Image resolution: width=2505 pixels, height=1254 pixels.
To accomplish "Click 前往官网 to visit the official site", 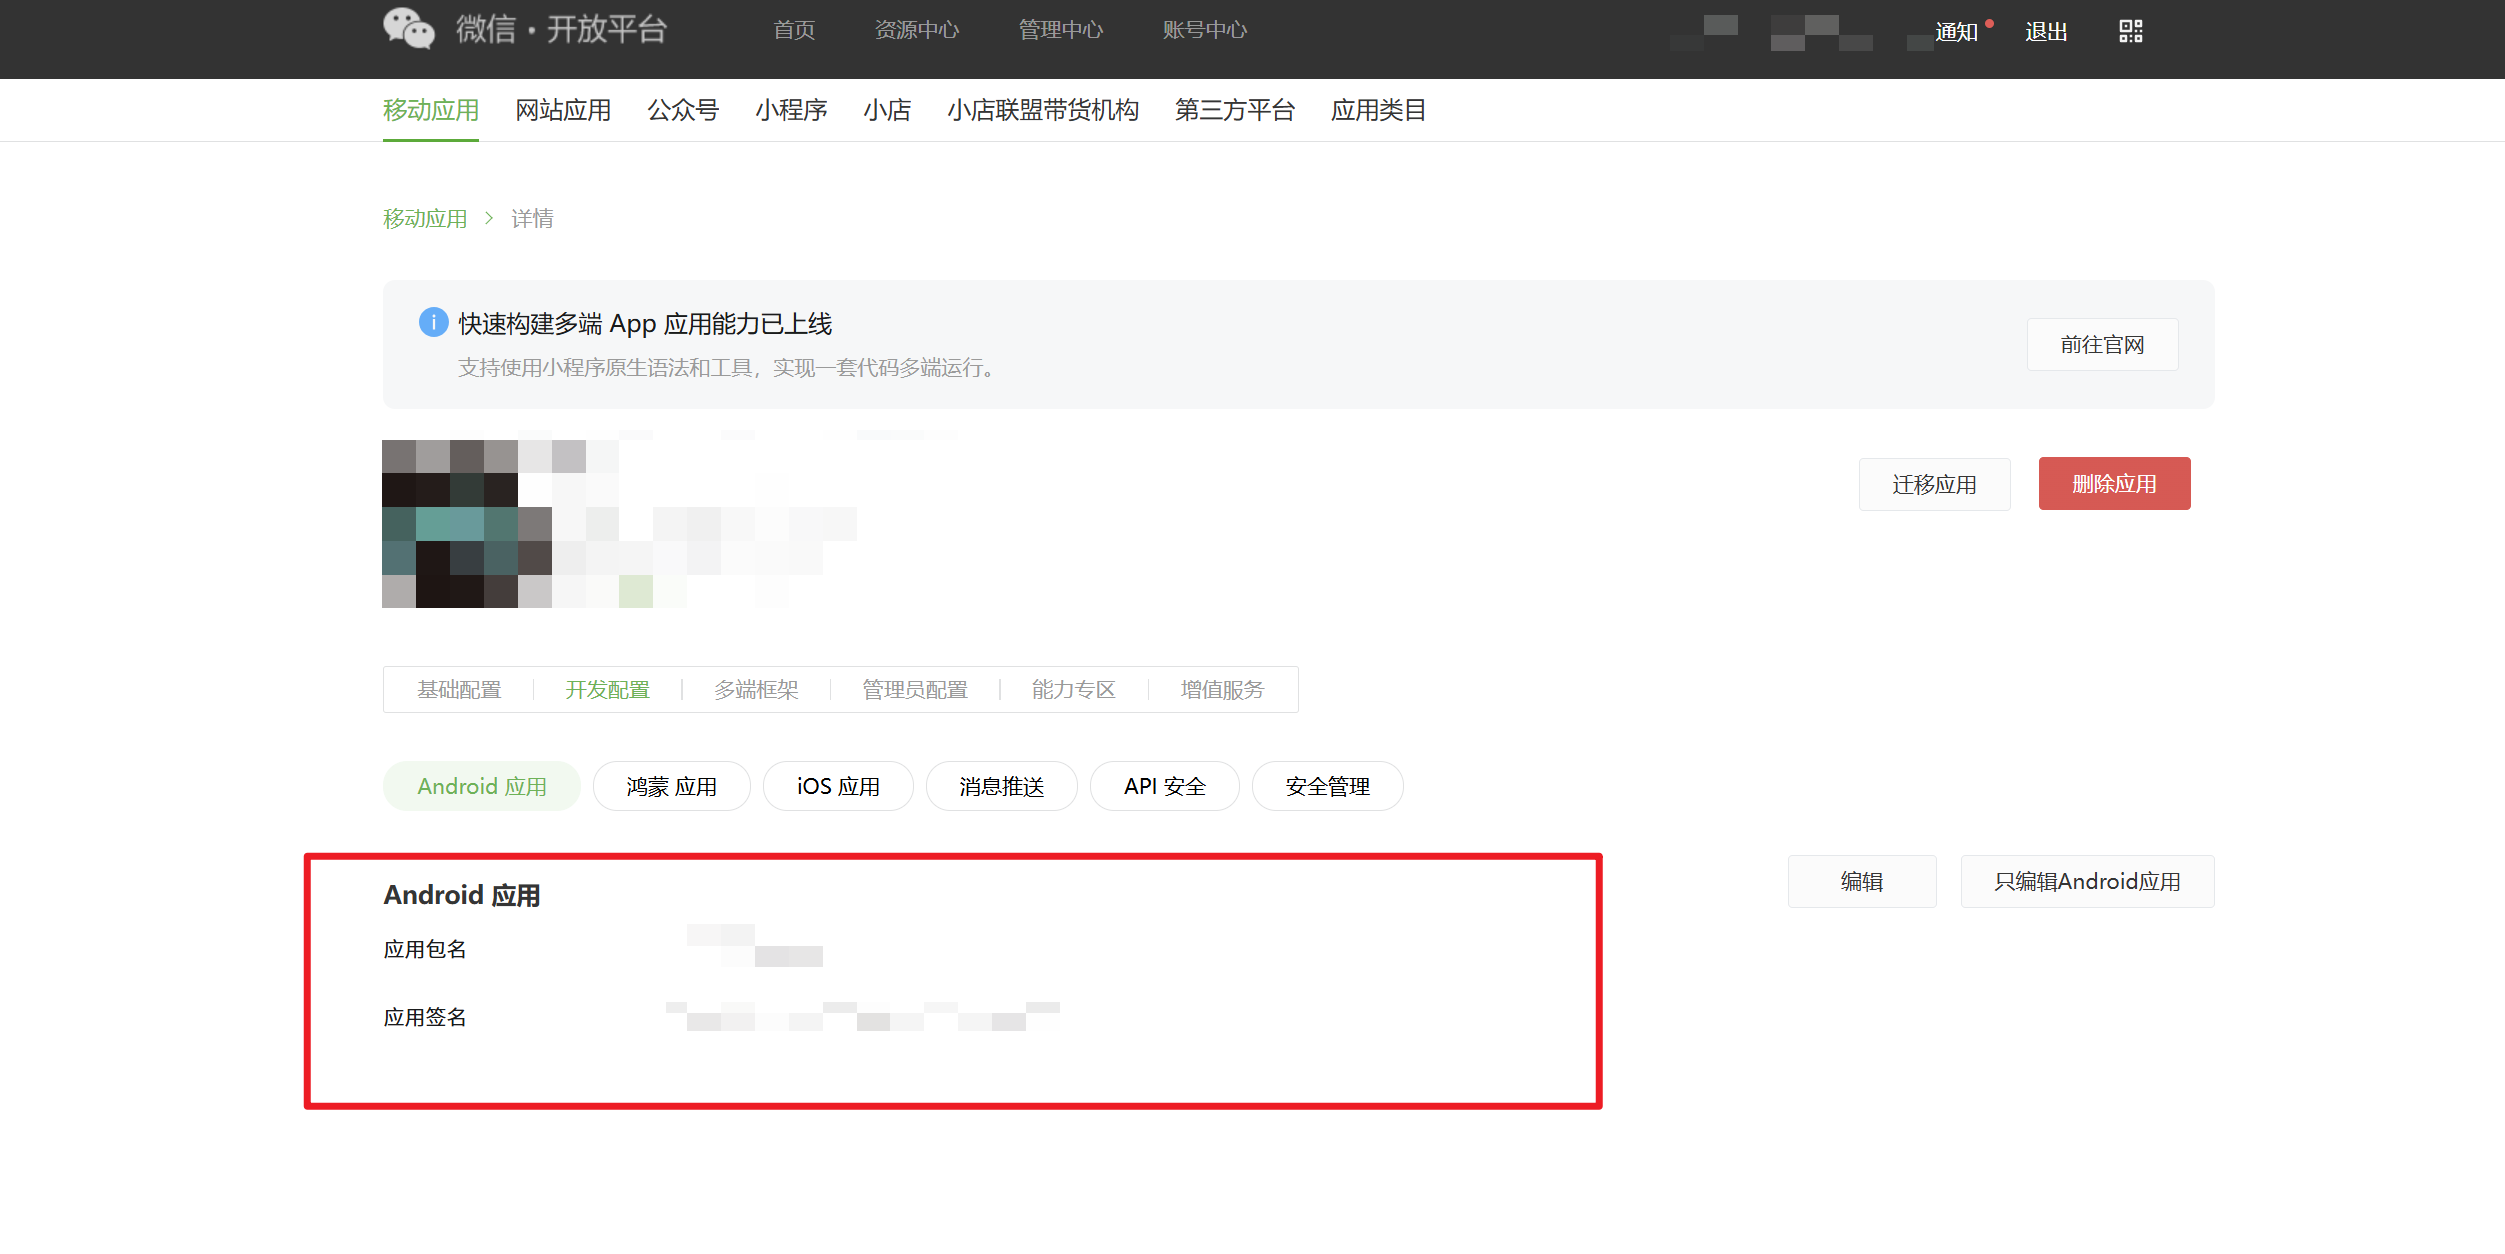I will tap(2102, 344).
